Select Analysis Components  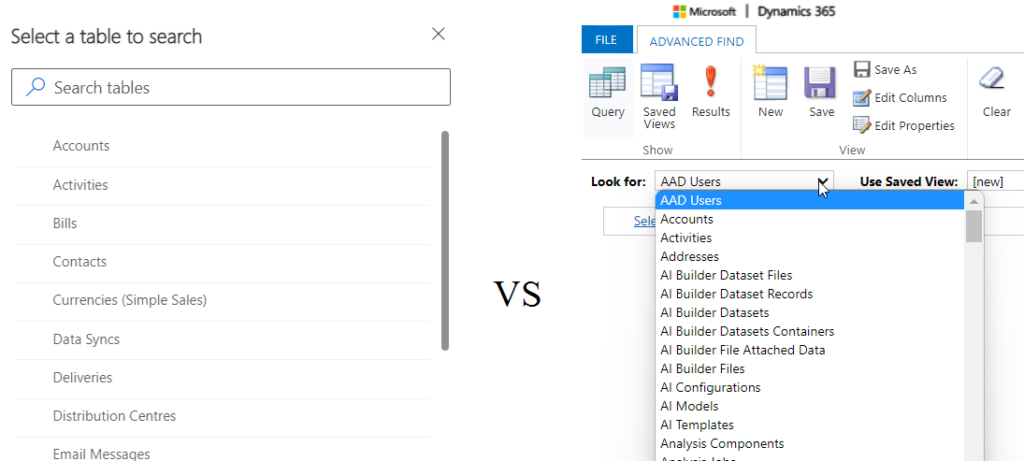(810, 443)
